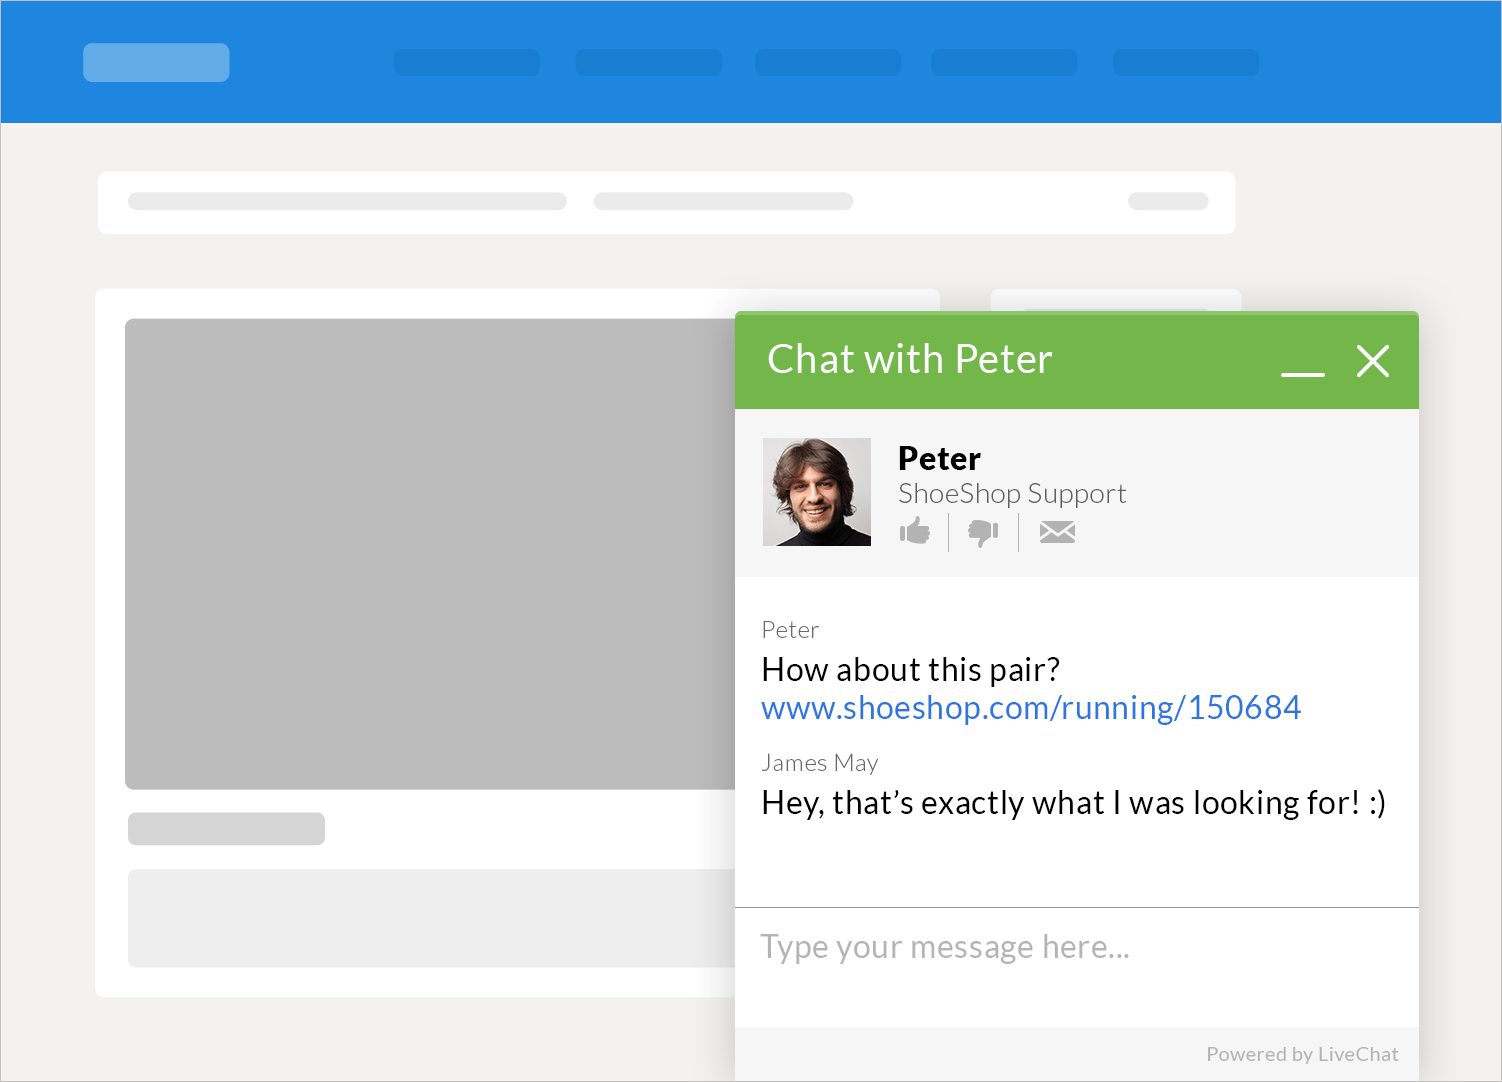Select the logo button in the blue navbar
Viewport: 1502px width, 1082px height.
click(x=156, y=62)
